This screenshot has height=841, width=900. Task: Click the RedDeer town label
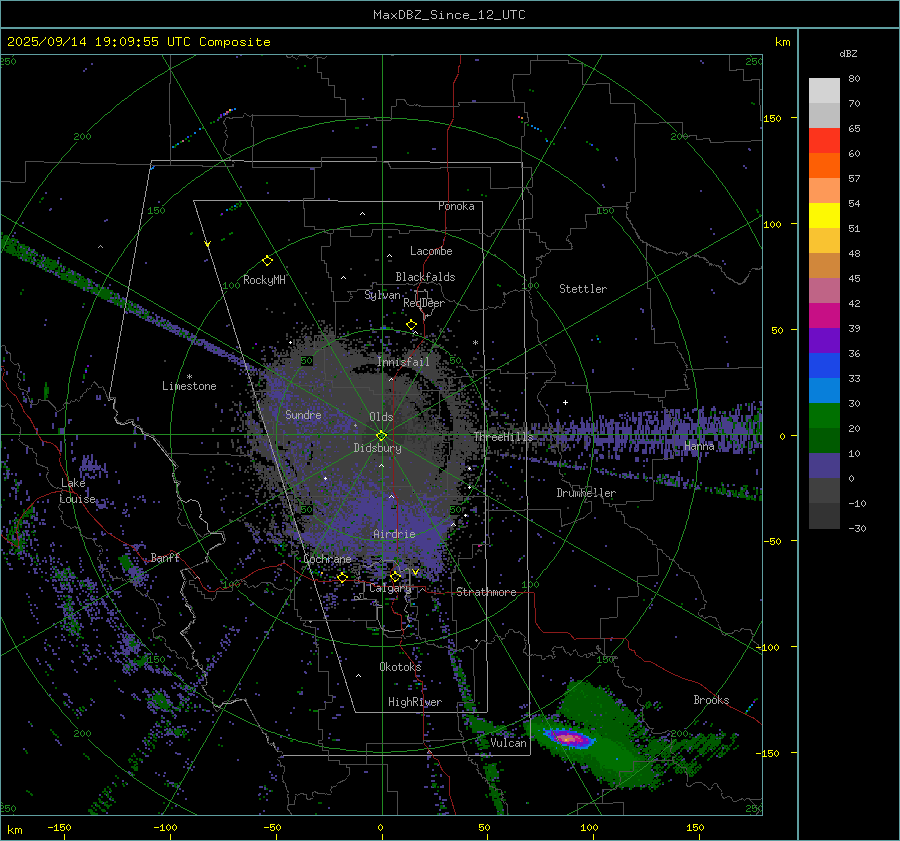tap(424, 303)
